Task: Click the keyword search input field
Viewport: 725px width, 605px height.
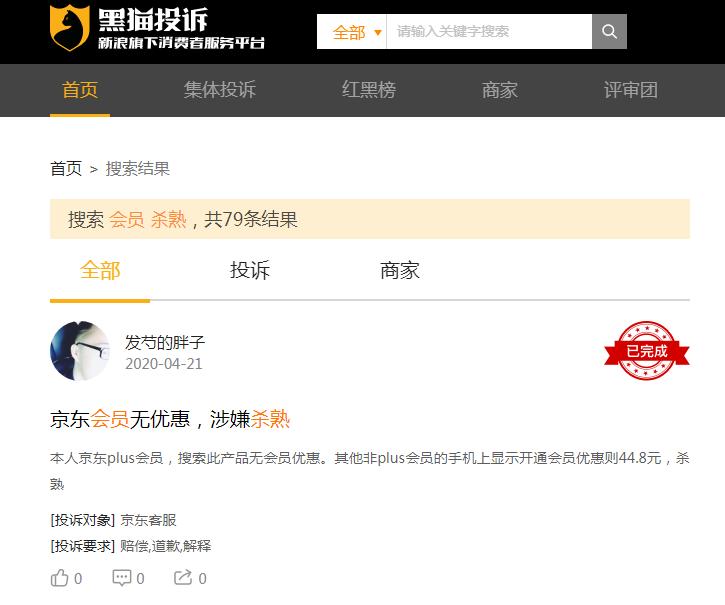Action: click(489, 31)
